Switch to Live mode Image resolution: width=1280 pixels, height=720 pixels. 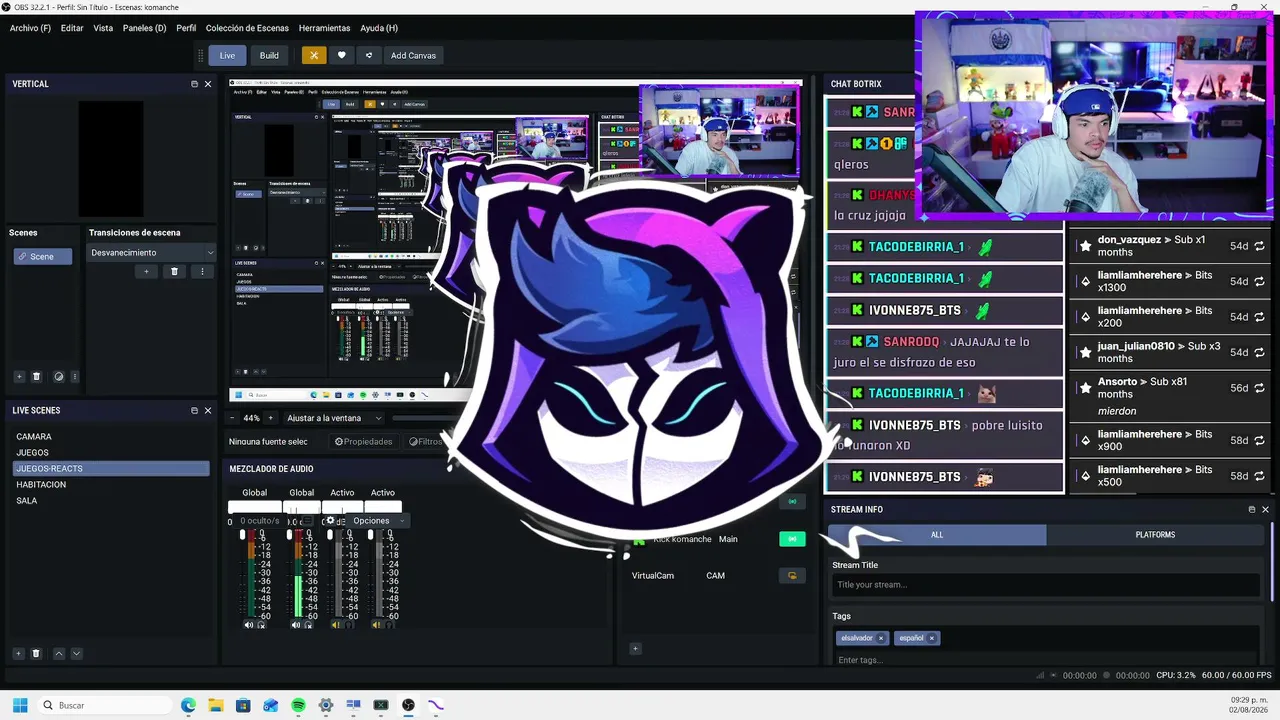(x=227, y=55)
